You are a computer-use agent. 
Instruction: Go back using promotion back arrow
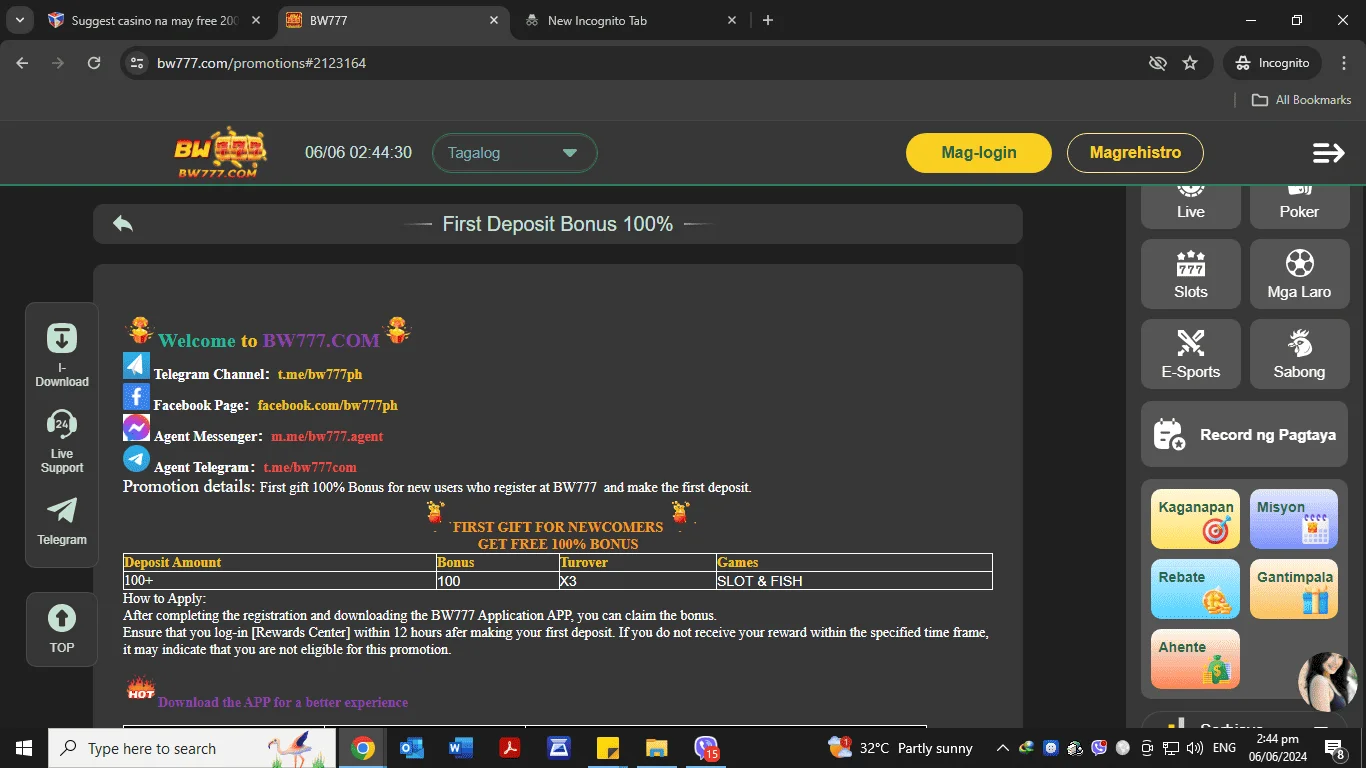click(x=123, y=224)
